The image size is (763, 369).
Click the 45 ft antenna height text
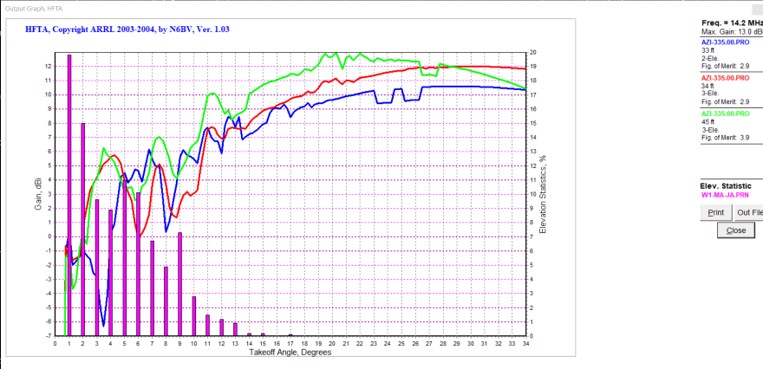[x=707, y=122]
